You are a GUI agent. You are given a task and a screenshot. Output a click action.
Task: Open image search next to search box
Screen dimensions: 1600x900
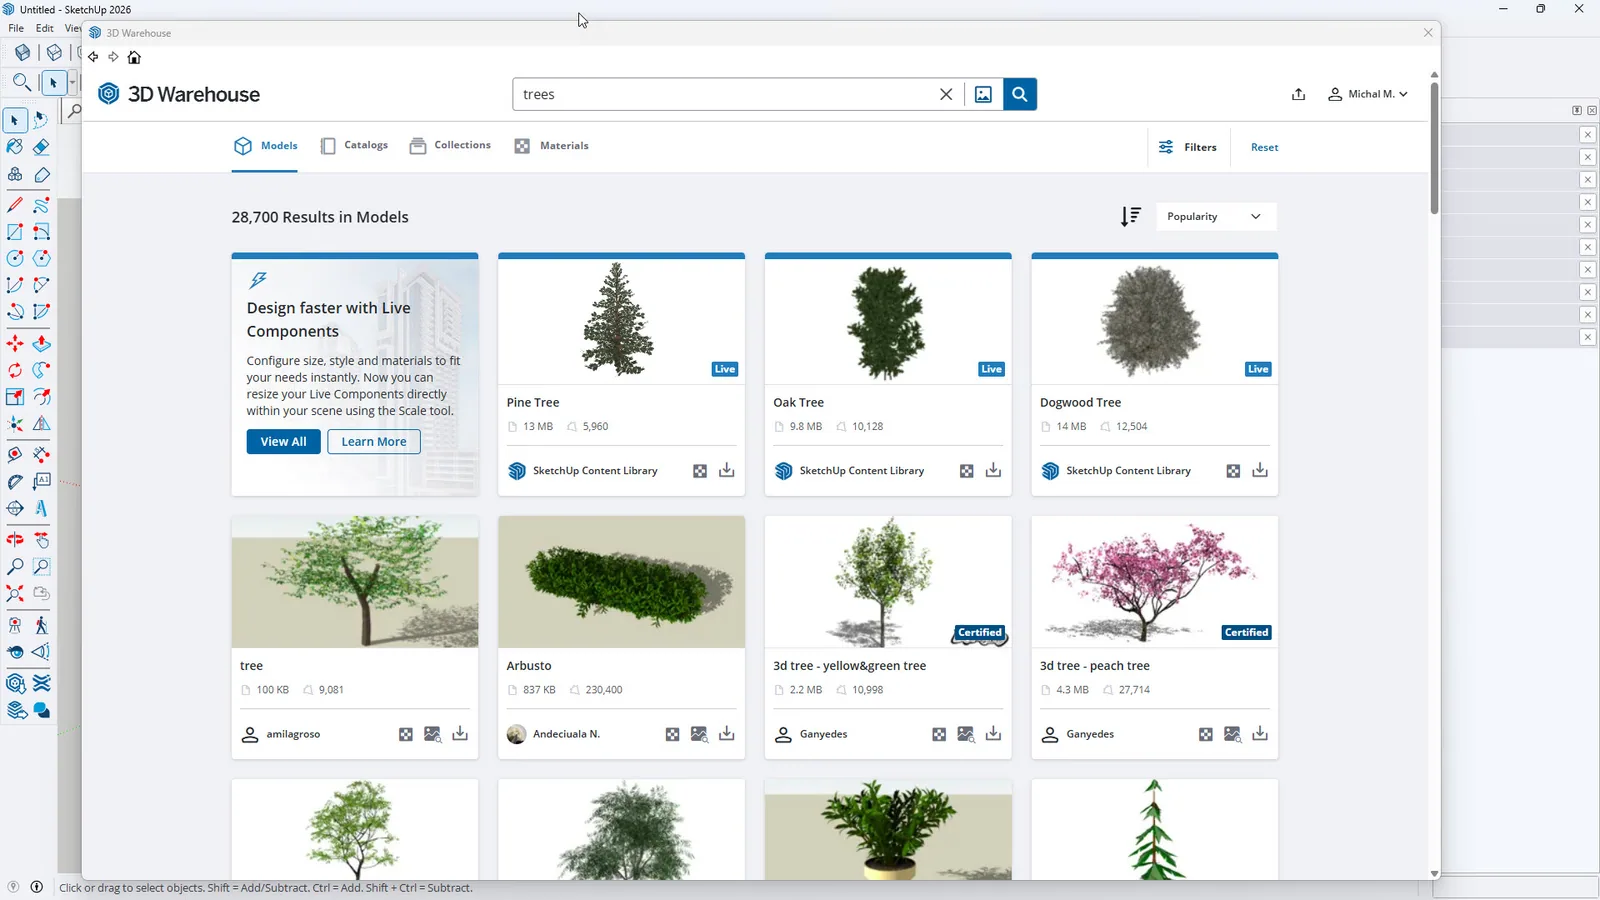click(983, 94)
